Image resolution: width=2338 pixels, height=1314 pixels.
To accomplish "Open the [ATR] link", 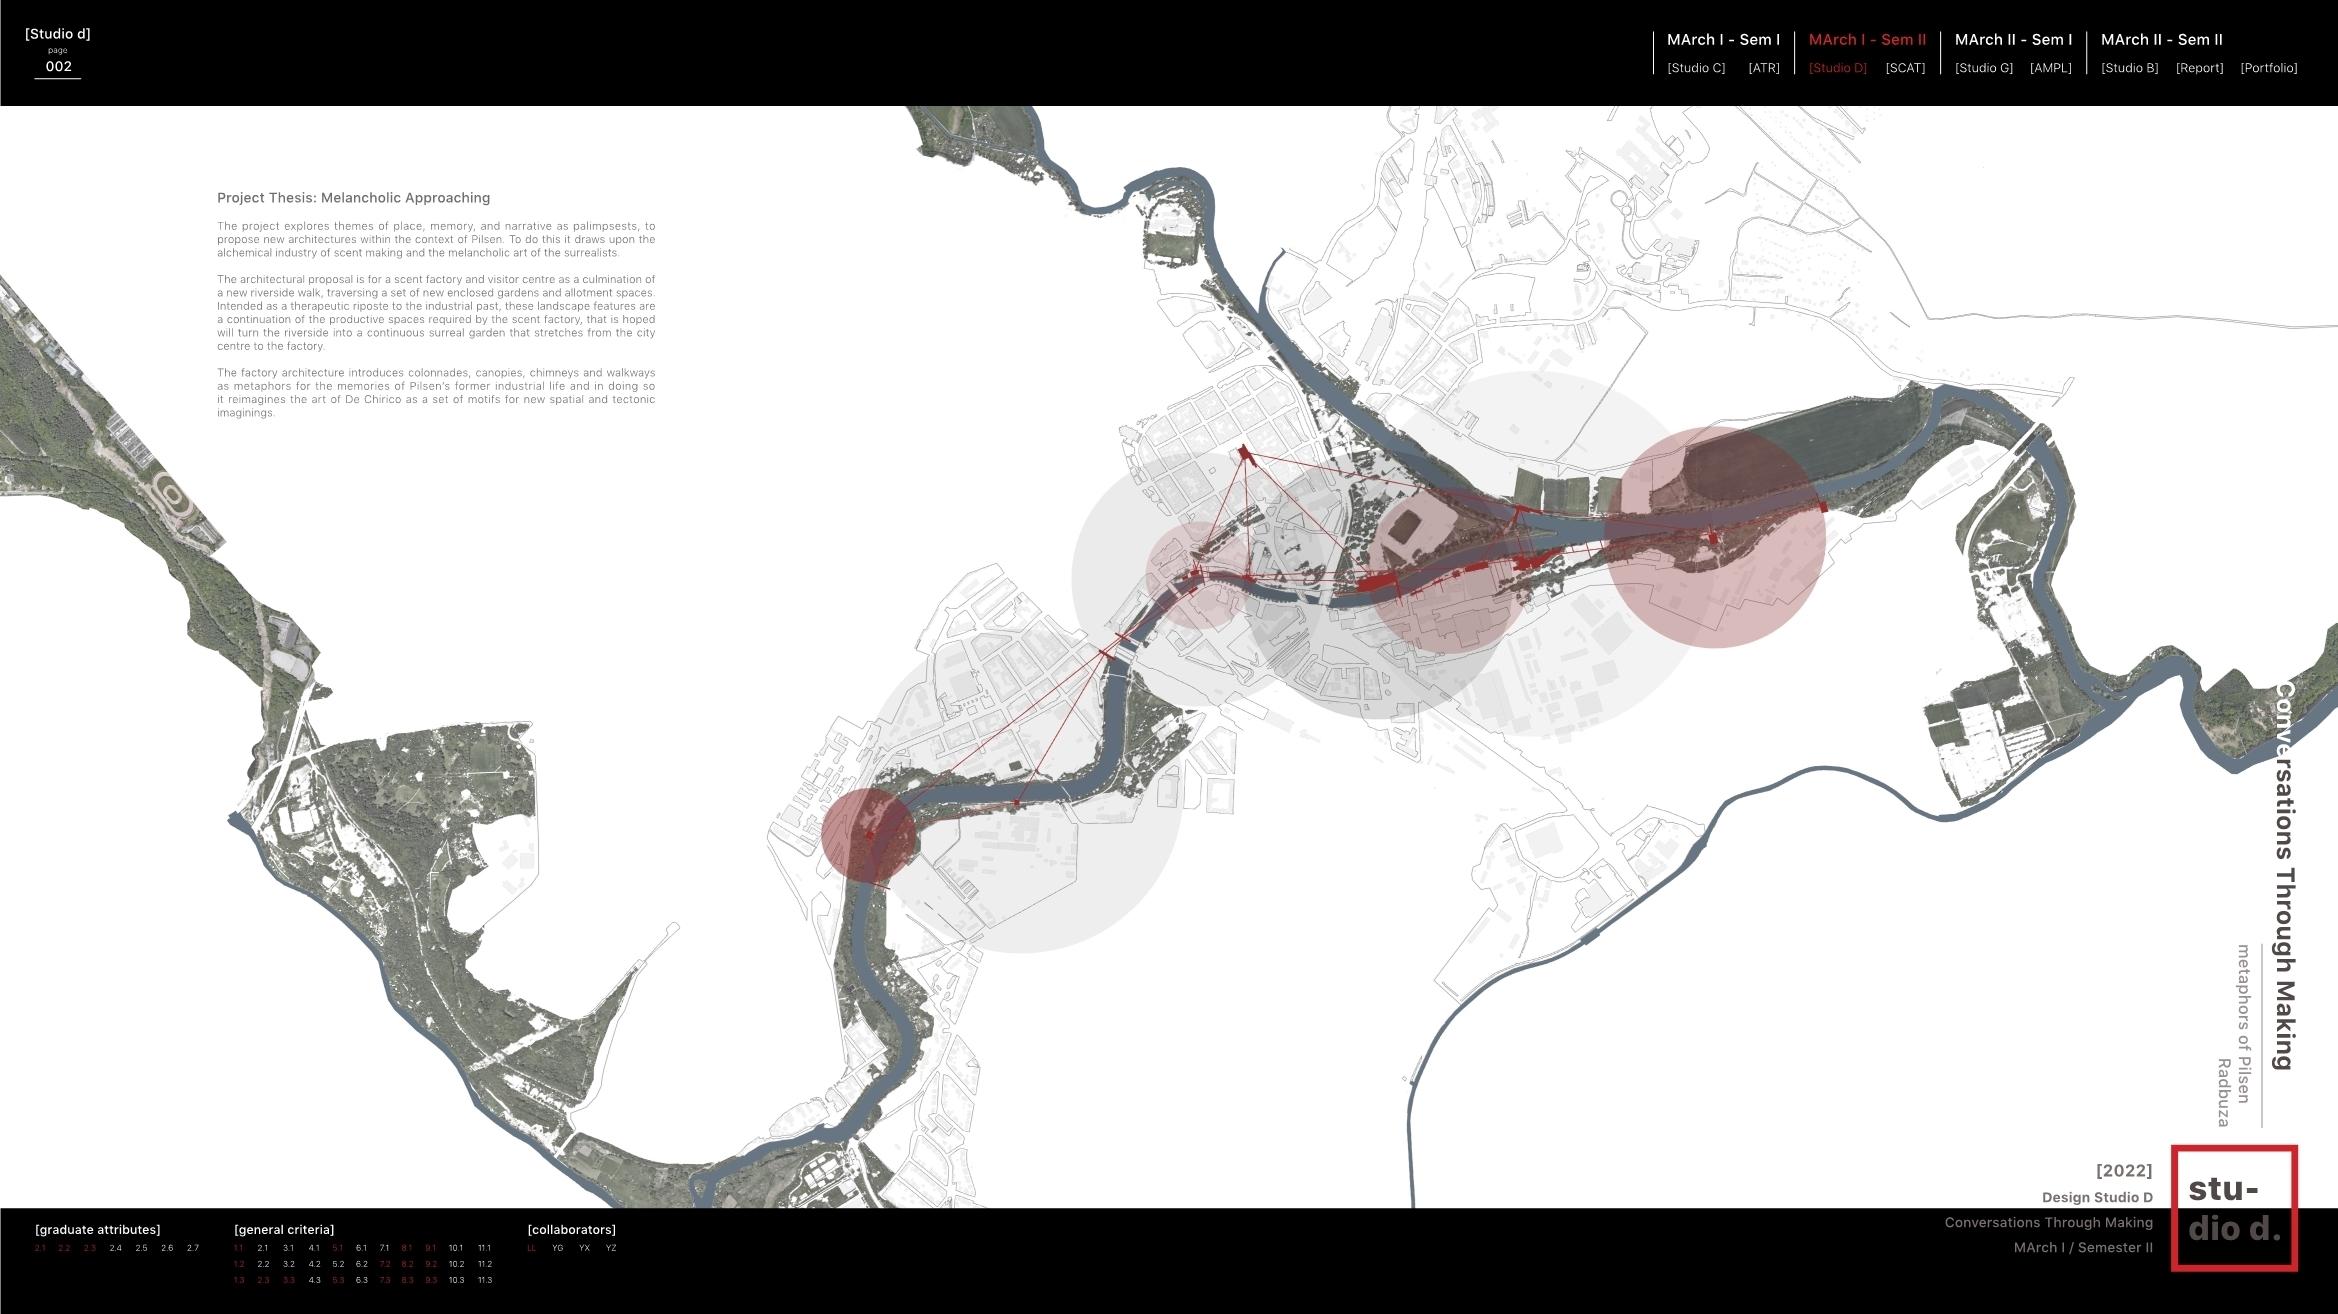I will coord(1763,68).
